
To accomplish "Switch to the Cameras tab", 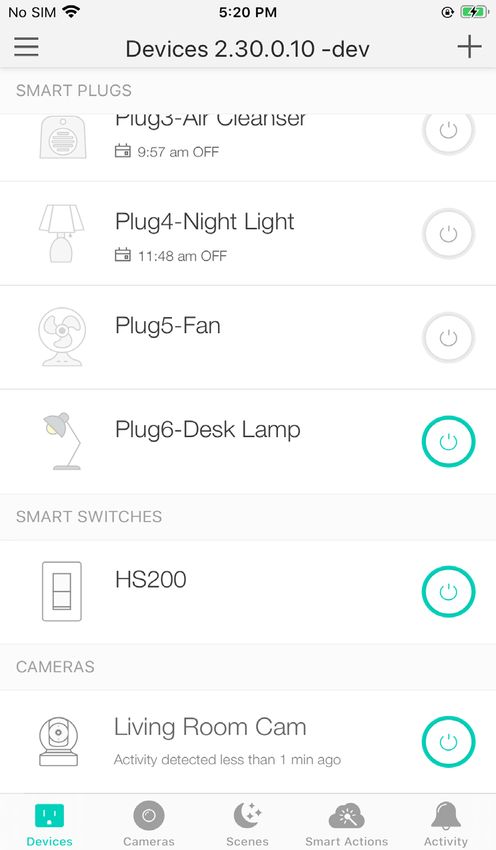I will click(x=149, y=824).
